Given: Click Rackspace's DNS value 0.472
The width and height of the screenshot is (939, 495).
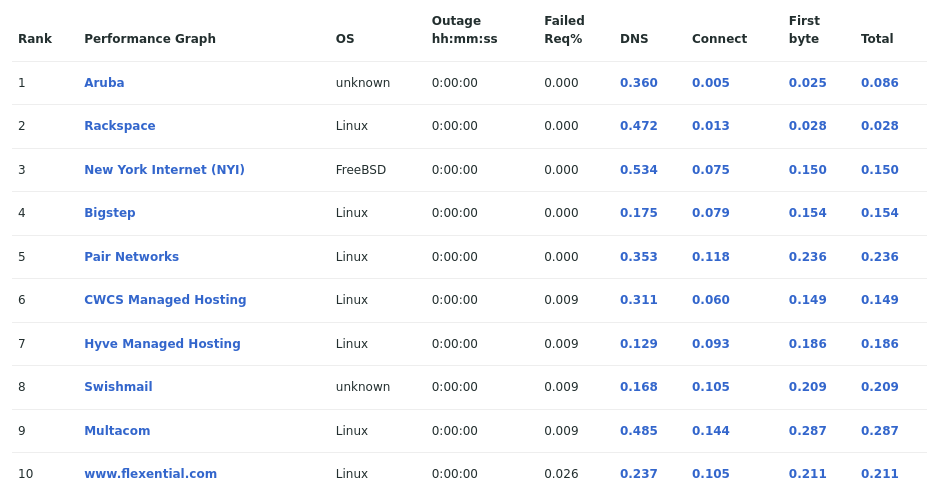Looking at the screenshot, I should (x=638, y=126).
